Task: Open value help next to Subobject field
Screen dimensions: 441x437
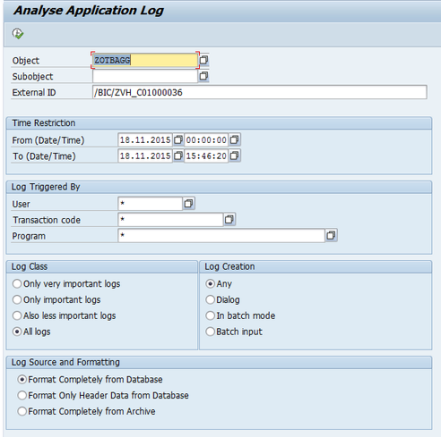Action: click(204, 76)
